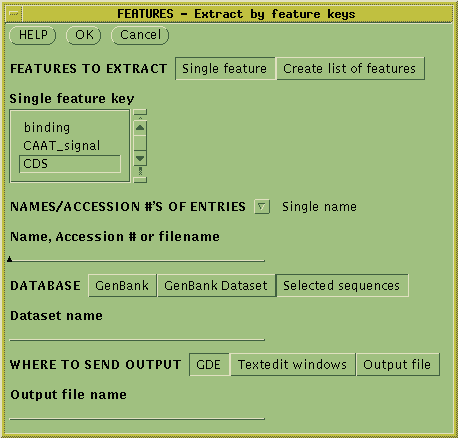Send output to Textedit windows
Screen dimensions: 458x438
click(x=293, y=365)
